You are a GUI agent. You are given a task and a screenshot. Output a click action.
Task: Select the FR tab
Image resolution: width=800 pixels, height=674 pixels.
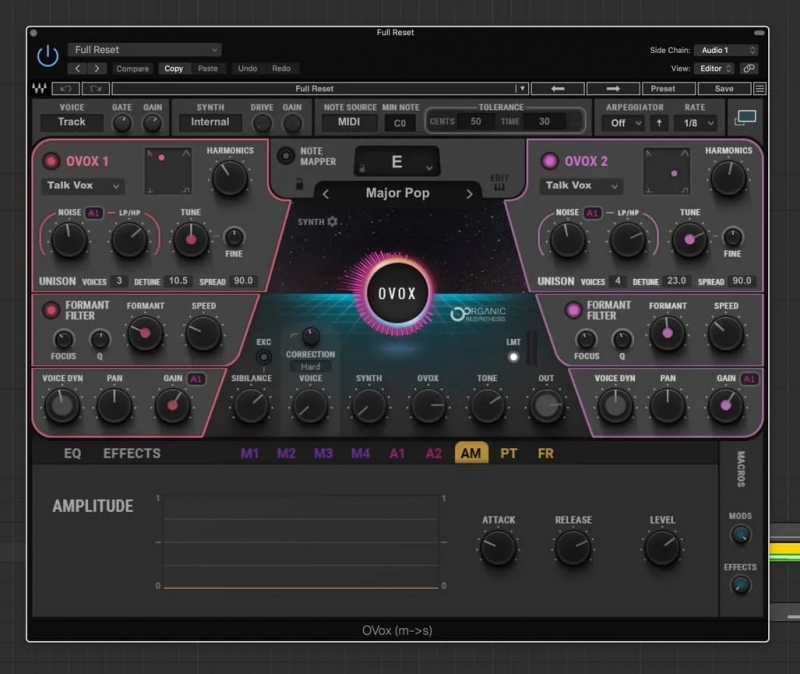[x=545, y=454]
